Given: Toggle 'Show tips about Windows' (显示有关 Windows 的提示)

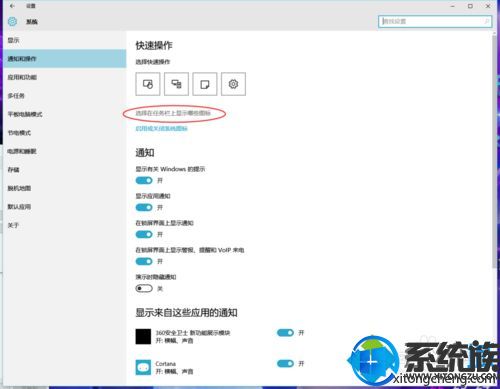Looking at the screenshot, I should (144, 180).
